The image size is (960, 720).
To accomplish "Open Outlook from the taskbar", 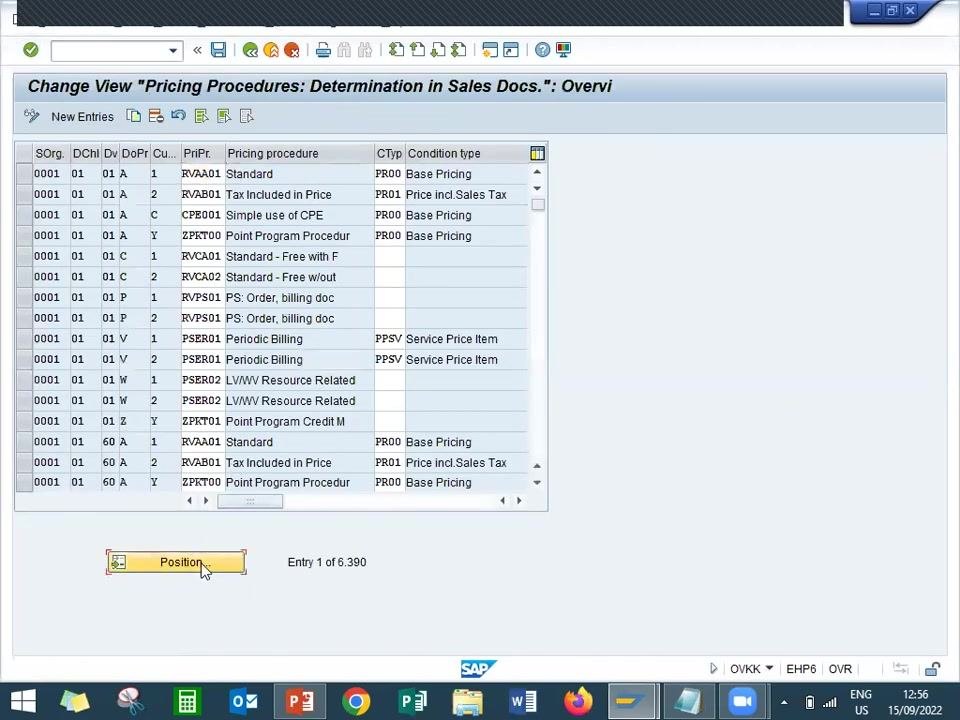I will [244, 701].
